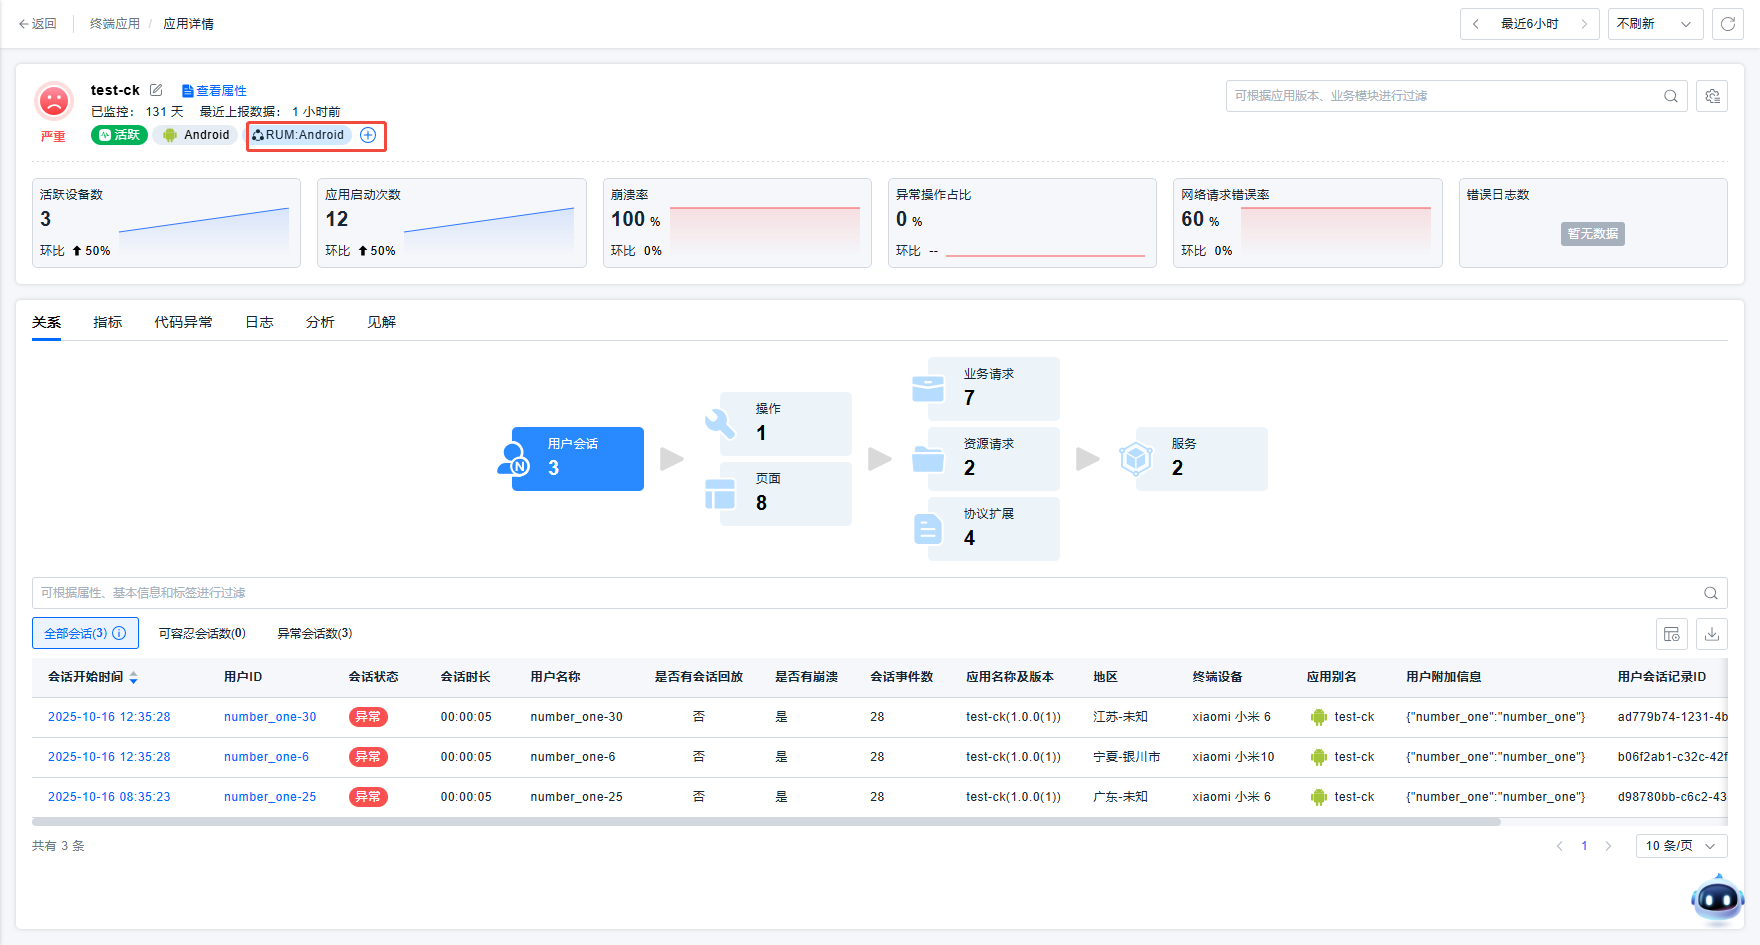Open the filter settings gear icon
Viewport: 1760px width, 945px height.
1712,96
